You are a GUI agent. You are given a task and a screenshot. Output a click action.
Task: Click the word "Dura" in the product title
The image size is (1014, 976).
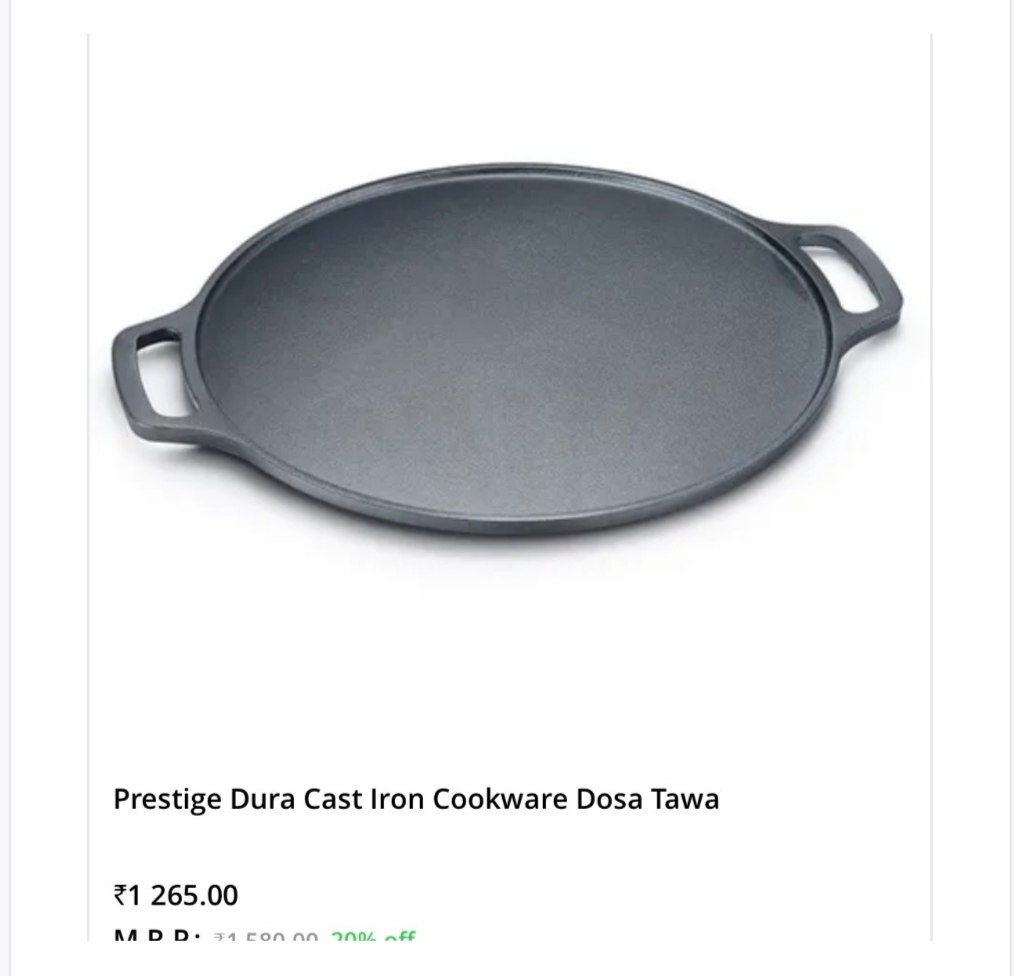click(x=262, y=799)
